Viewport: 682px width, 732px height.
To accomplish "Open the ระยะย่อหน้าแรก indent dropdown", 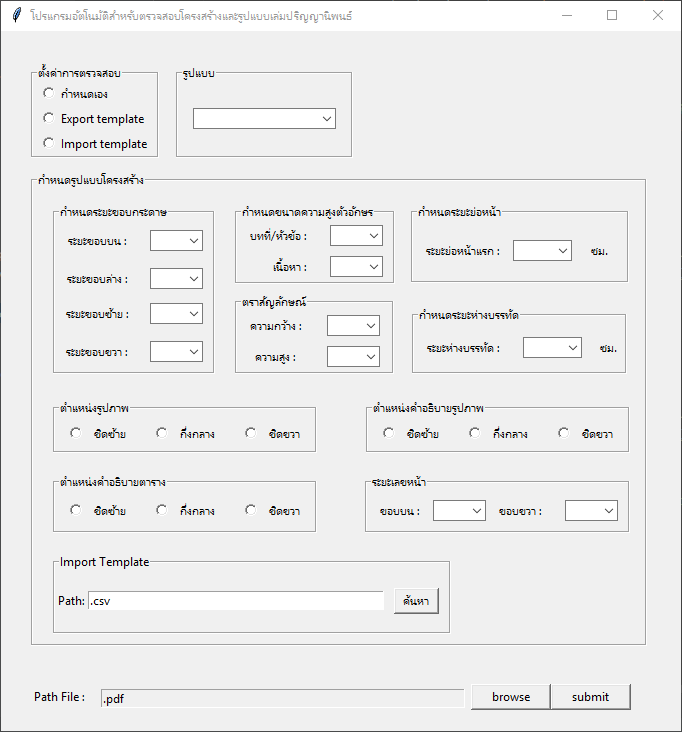I will (x=542, y=251).
